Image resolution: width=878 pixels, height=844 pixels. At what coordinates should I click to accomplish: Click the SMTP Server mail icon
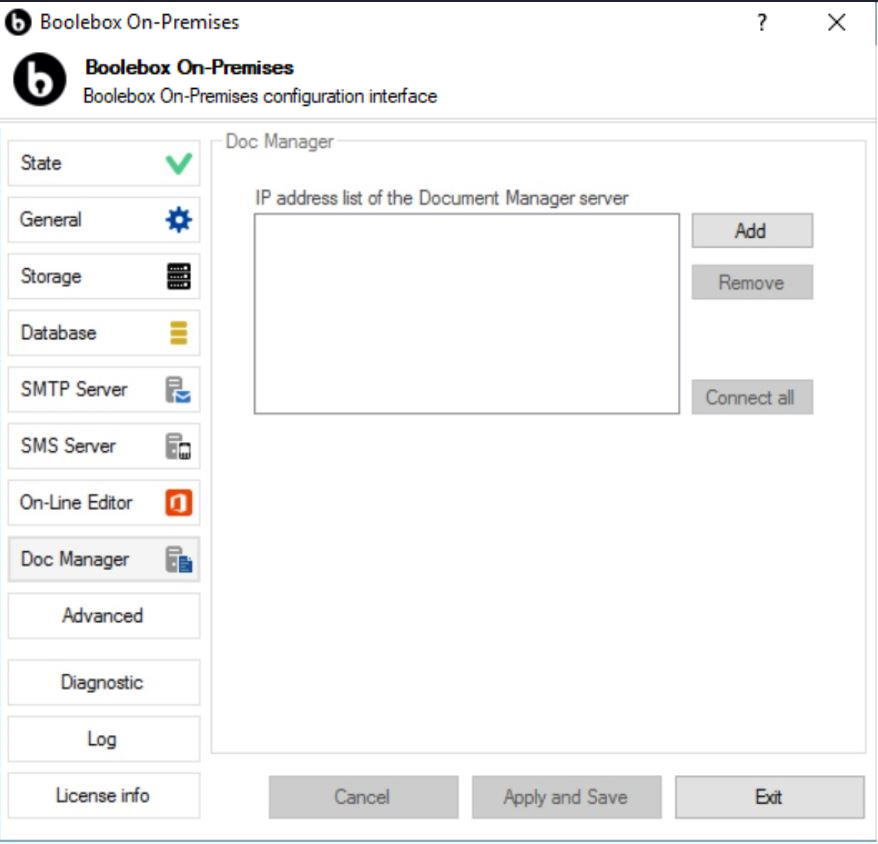[178, 390]
